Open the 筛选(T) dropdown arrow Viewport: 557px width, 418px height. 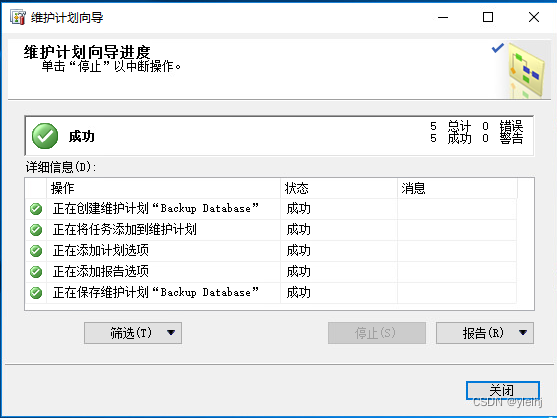pos(171,333)
